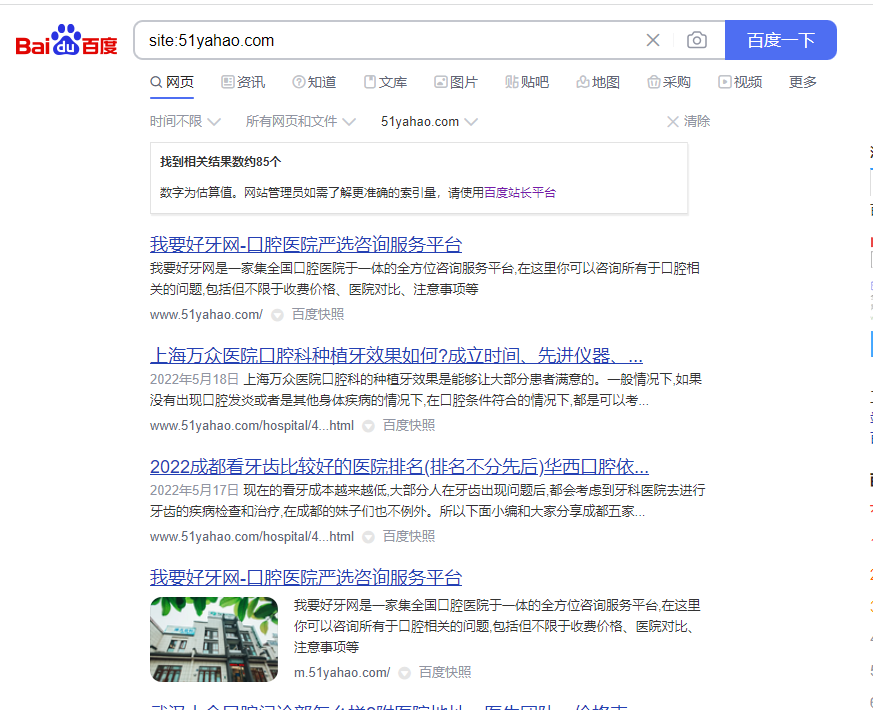This screenshot has height=710, width=873.
Task: Open 百度快照 for the www.51yahao.com/ result
Action: pyautogui.click(x=317, y=314)
